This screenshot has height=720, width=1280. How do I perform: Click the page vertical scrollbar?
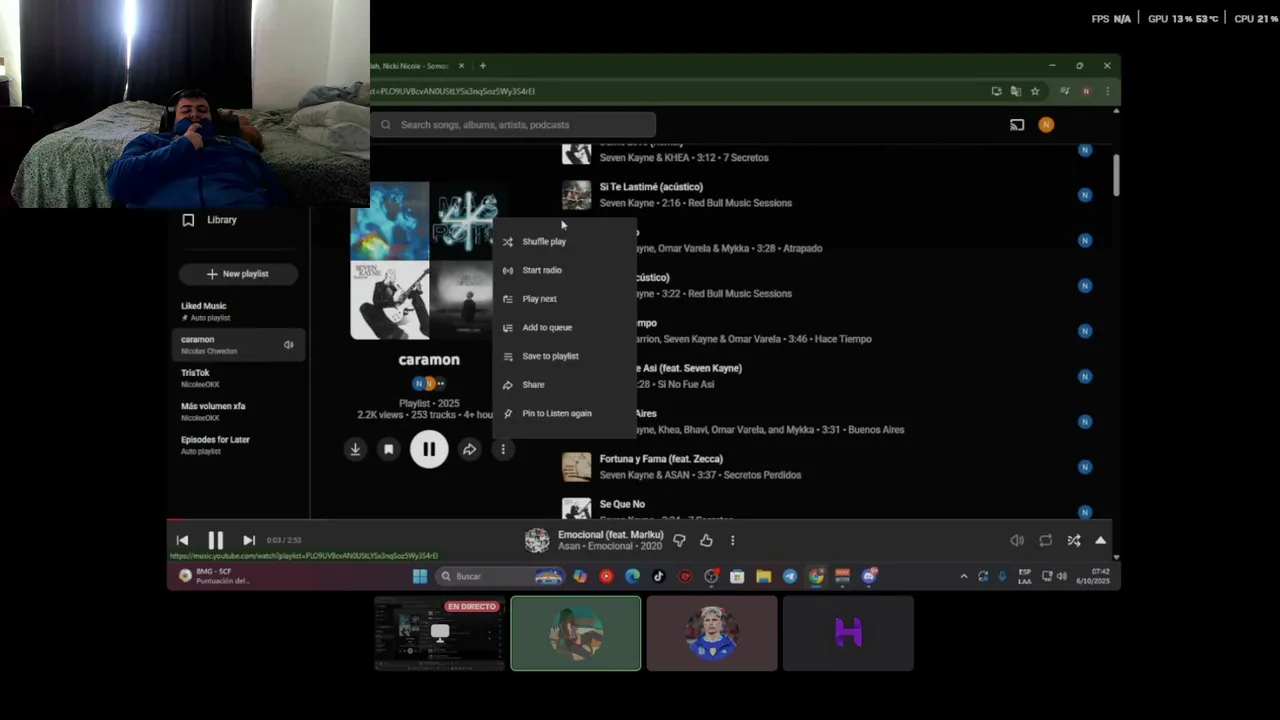[1116, 175]
